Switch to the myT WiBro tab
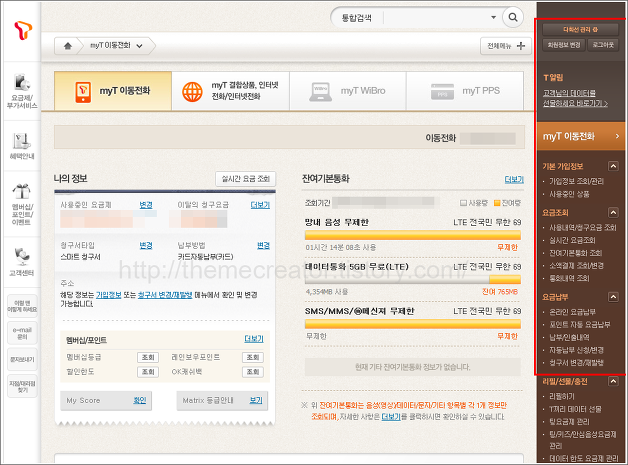 tap(348, 91)
